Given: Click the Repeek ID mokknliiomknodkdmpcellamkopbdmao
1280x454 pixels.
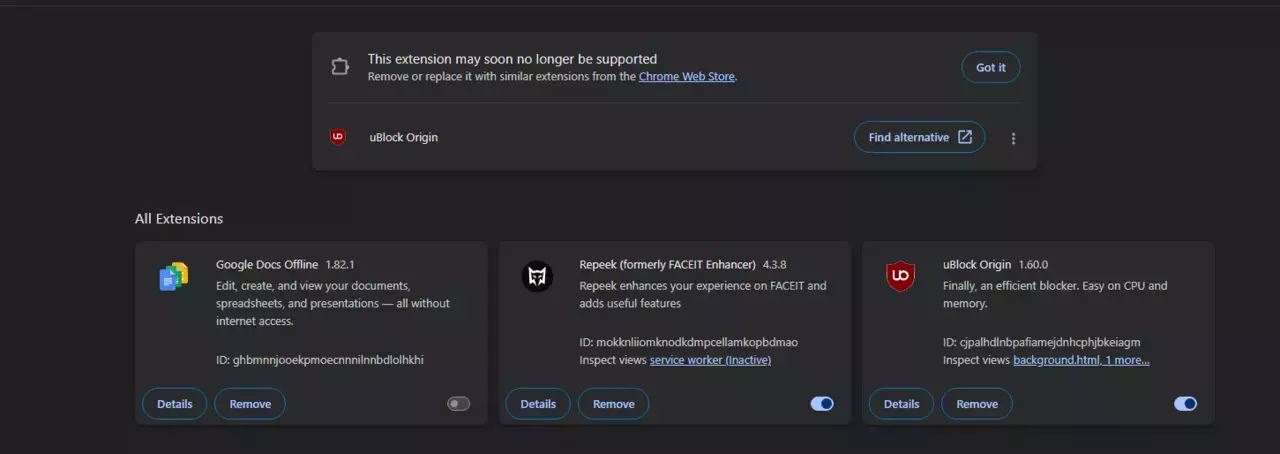Looking at the screenshot, I should (689, 342).
